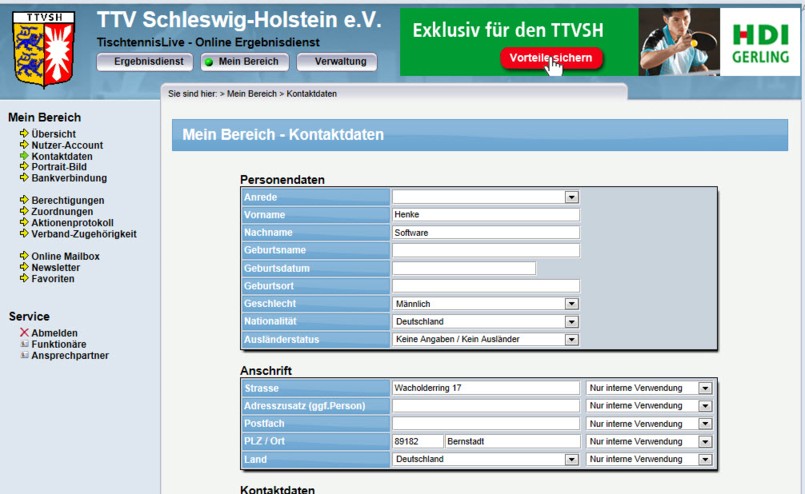The image size is (805, 494).
Task: Open the Nationalität dropdown
Action: (x=571, y=321)
